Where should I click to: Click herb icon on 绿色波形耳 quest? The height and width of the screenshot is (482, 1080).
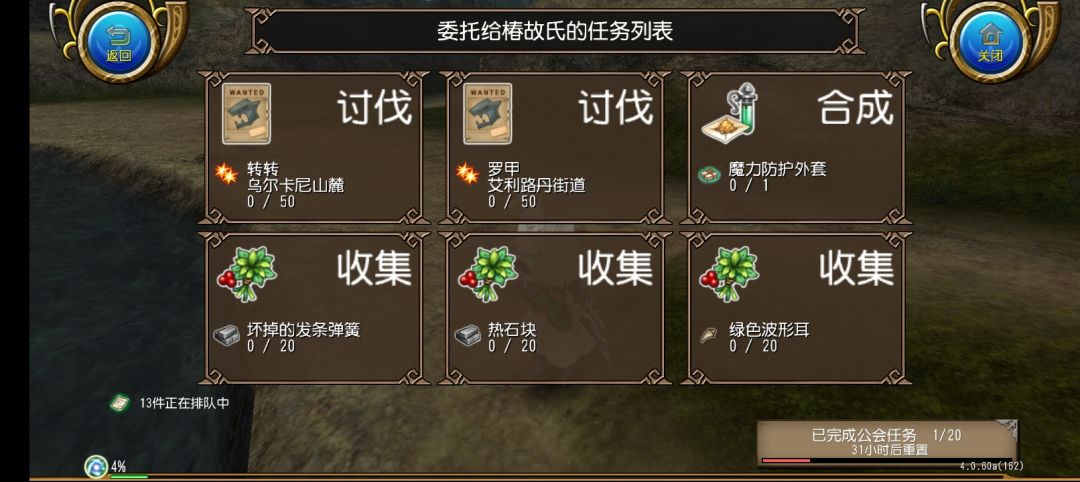click(x=729, y=274)
